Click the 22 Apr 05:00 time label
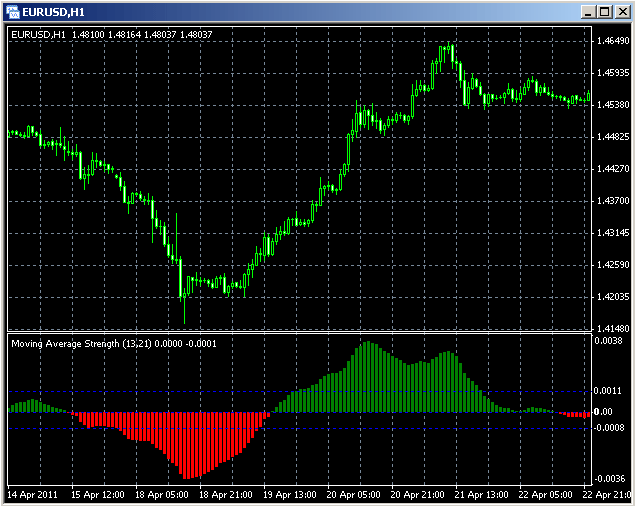Screen dimensions: 635x506 point(546,495)
